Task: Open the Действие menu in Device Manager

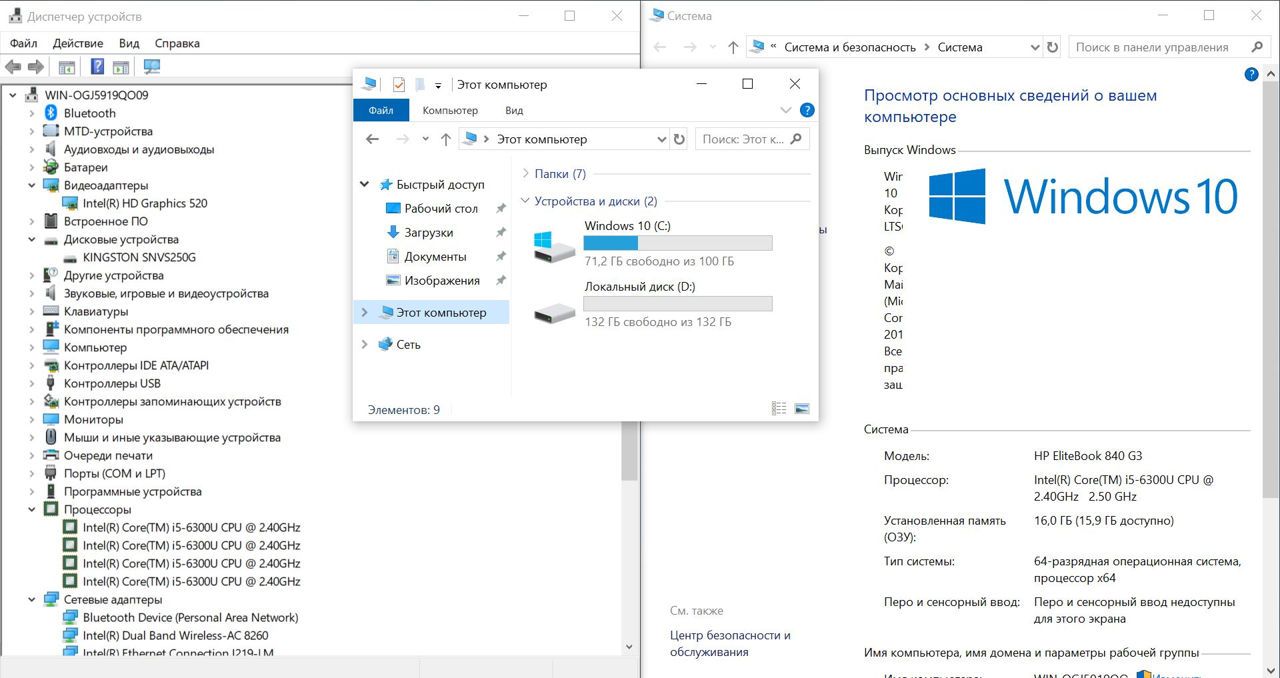Action: (78, 43)
